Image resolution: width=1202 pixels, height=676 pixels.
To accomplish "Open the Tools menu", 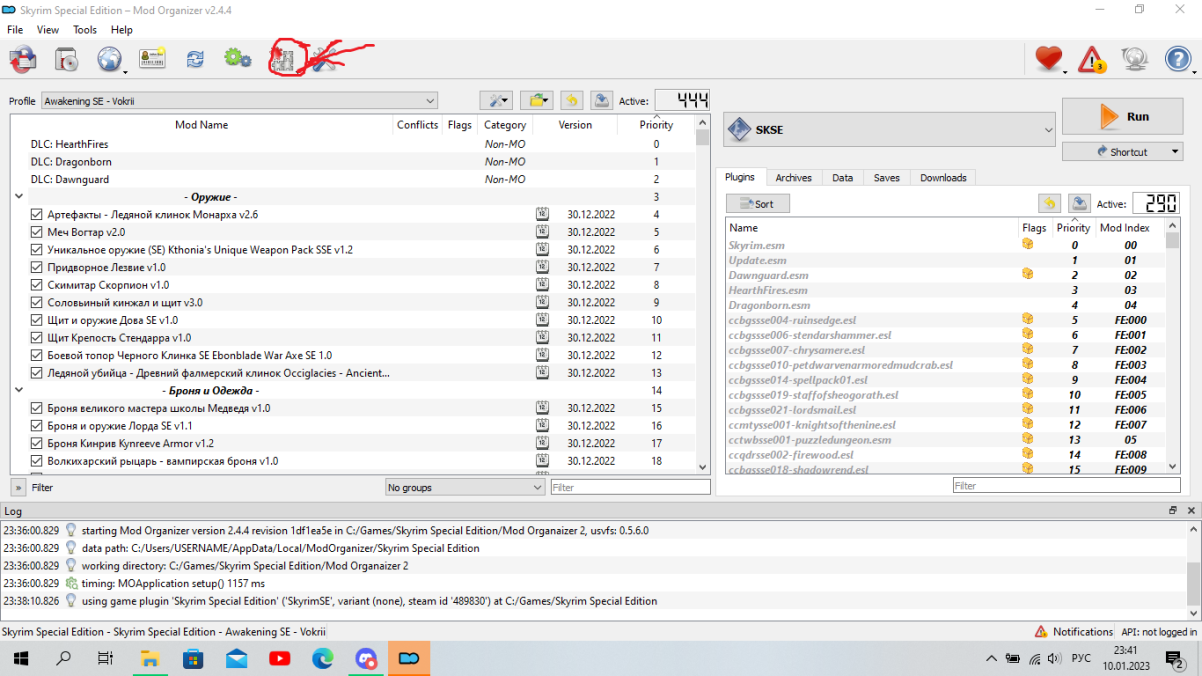I will (x=85, y=30).
